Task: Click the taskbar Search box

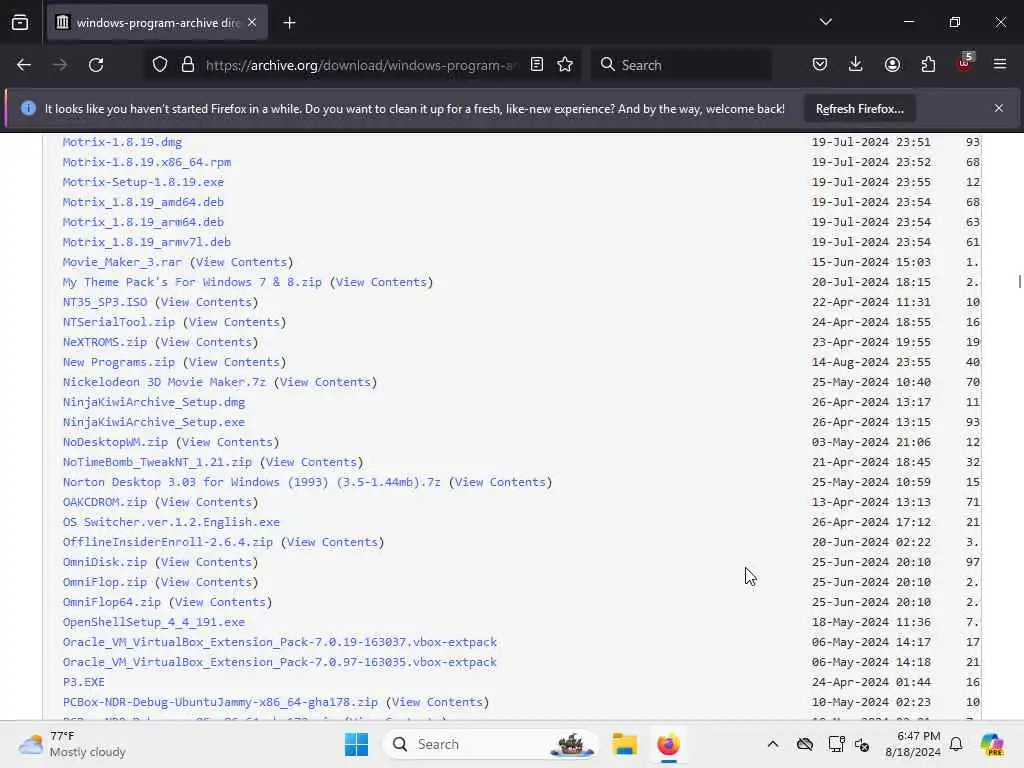Action: [x=491, y=744]
